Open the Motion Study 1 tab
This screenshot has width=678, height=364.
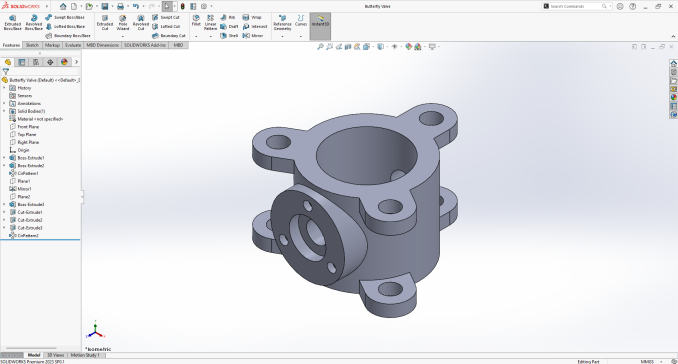[85, 355]
